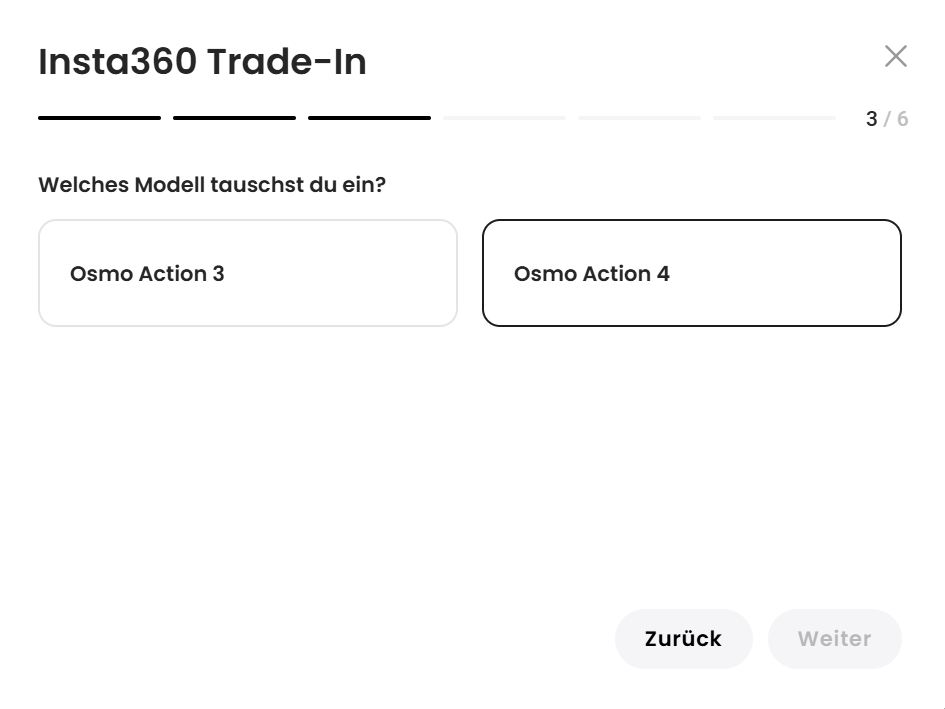Click the question "Welches Modell tauschst du ein?"
Viewport: 945px width, 709px height.
click(211, 185)
